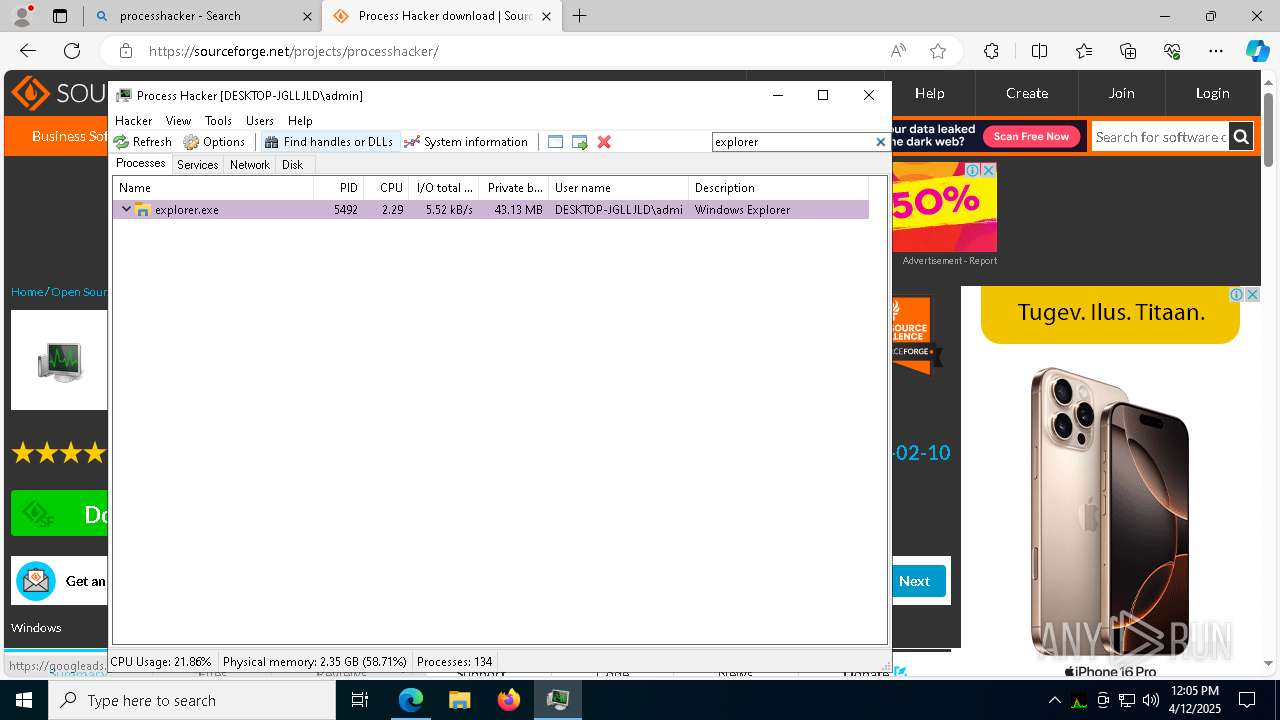Sort by Description column header
The width and height of the screenshot is (1280, 720).
tap(779, 188)
